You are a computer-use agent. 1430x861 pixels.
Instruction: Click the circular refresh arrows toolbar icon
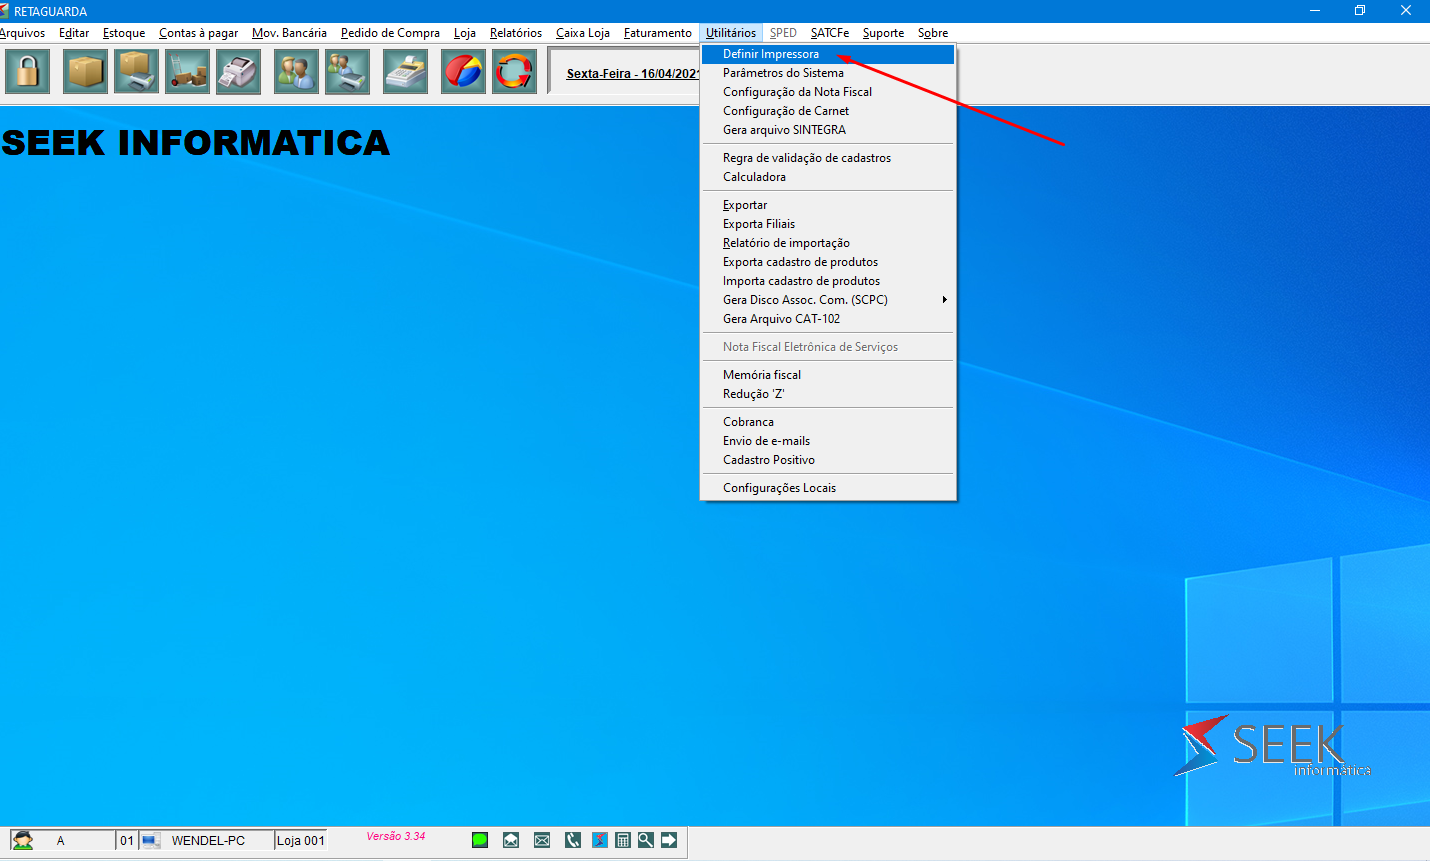[x=514, y=72]
